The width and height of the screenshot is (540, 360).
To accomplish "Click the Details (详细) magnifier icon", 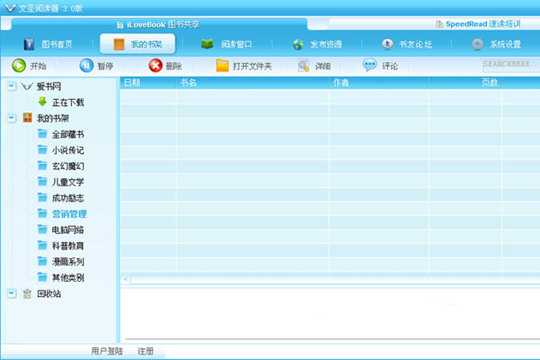I will pyautogui.click(x=303, y=65).
